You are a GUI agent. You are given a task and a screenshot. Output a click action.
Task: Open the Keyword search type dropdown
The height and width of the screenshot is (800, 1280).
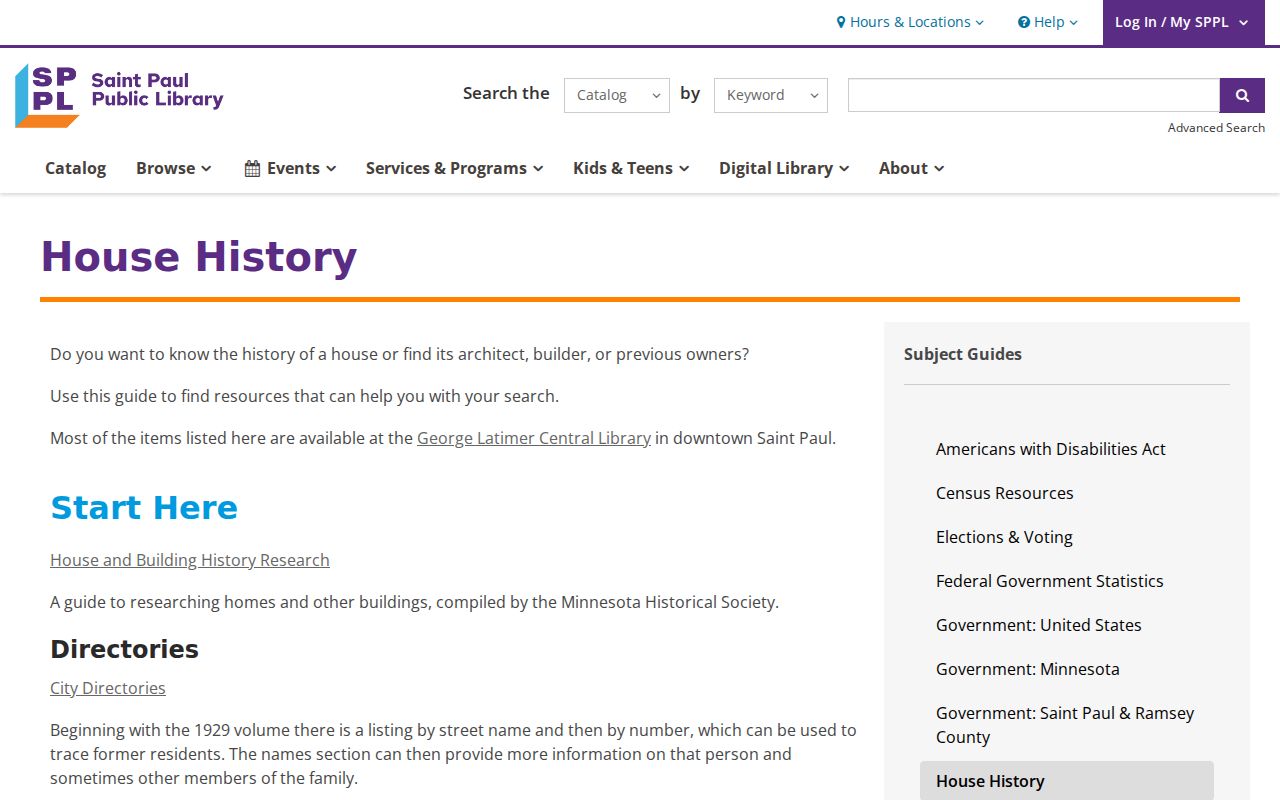pos(771,95)
